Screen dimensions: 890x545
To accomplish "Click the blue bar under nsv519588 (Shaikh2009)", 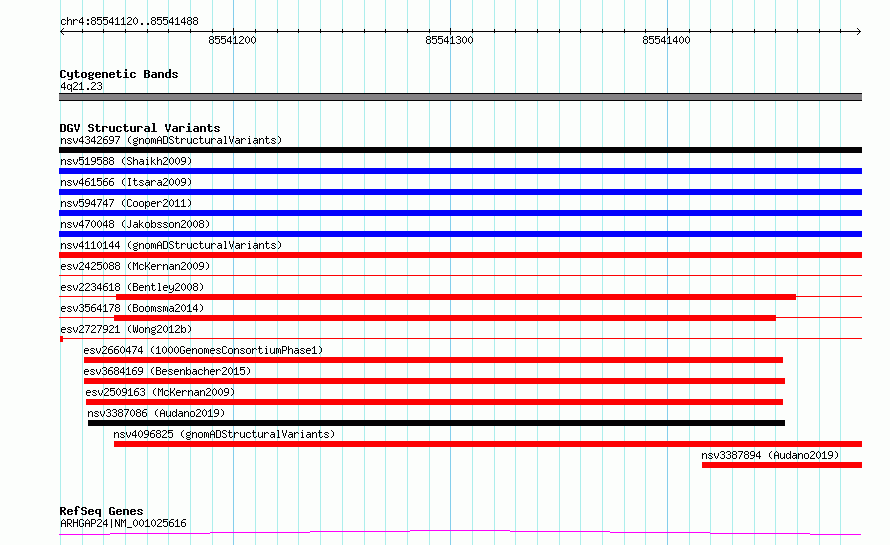I will [460, 171].
